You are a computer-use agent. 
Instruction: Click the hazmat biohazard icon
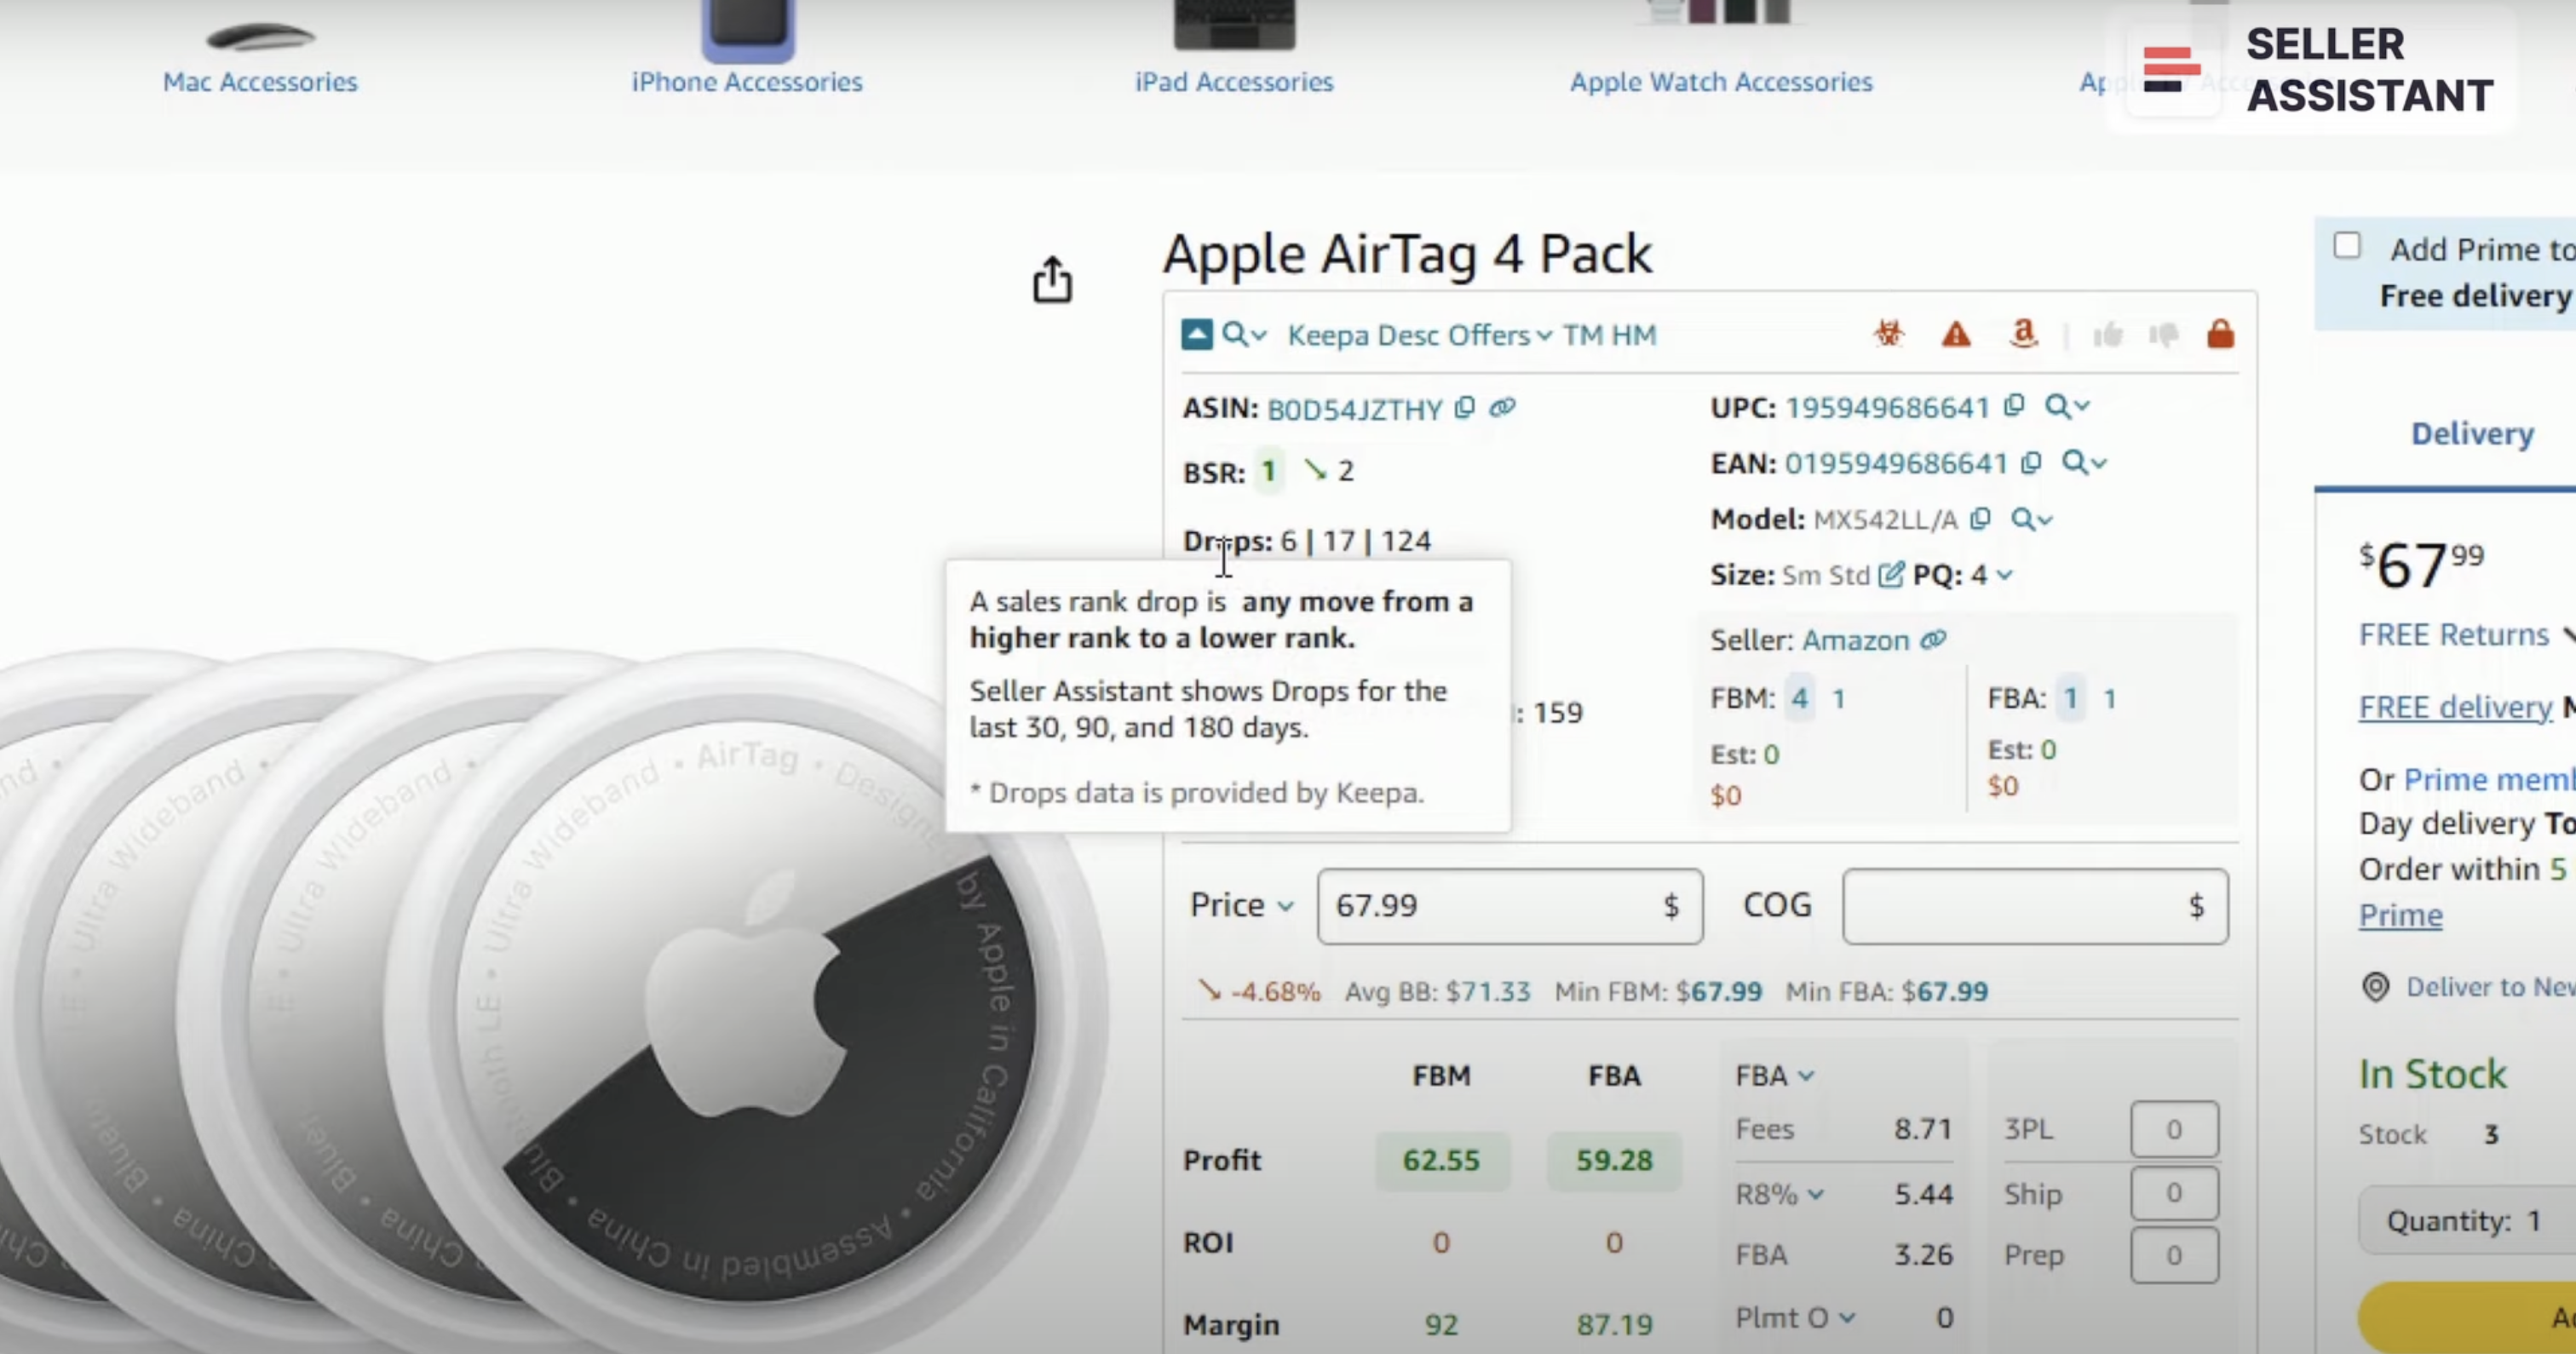(1888, 333)
